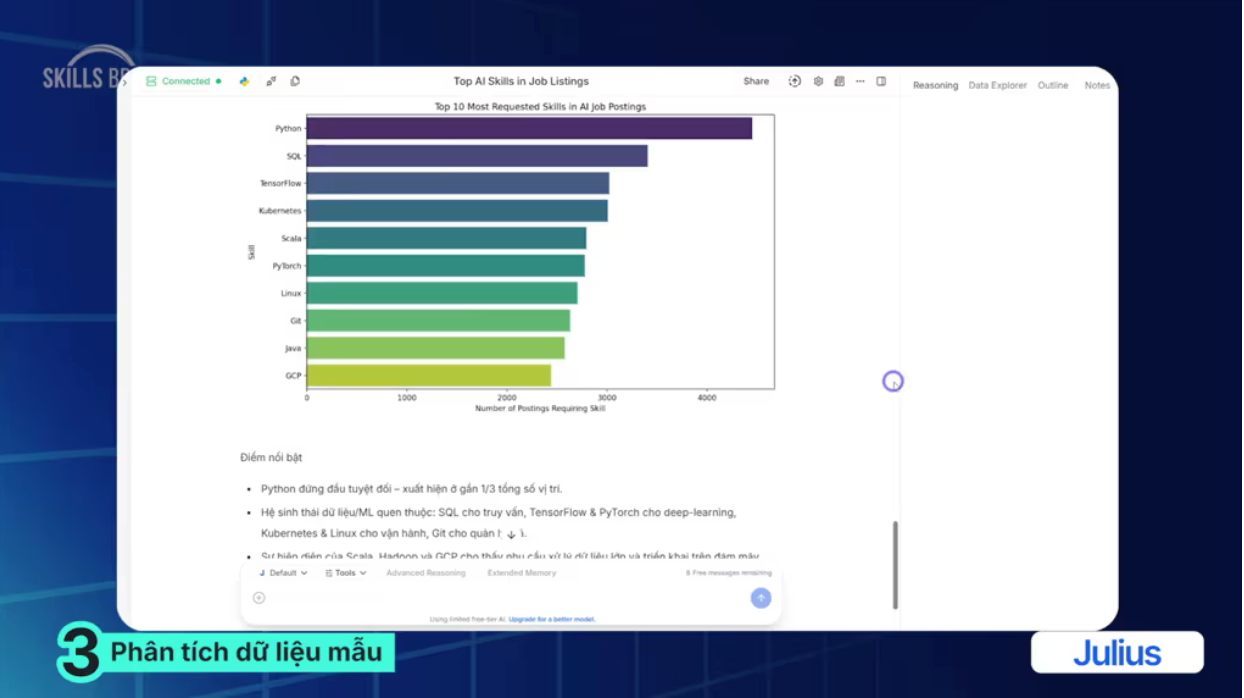The height and width of the screenshot is (698, 1244).
Task: Expand the Tools dropdown menu
Action: (346, 573)
